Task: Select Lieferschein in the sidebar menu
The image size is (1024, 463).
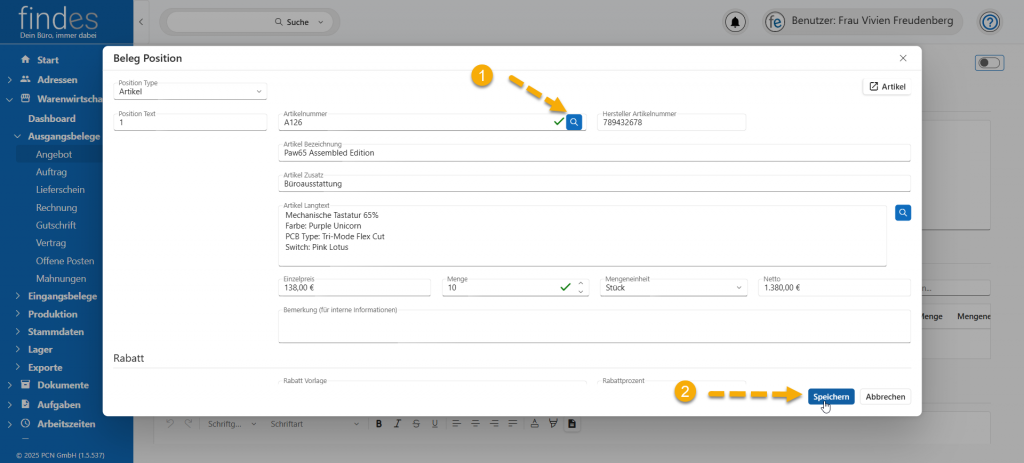Action: click(60, 189)
